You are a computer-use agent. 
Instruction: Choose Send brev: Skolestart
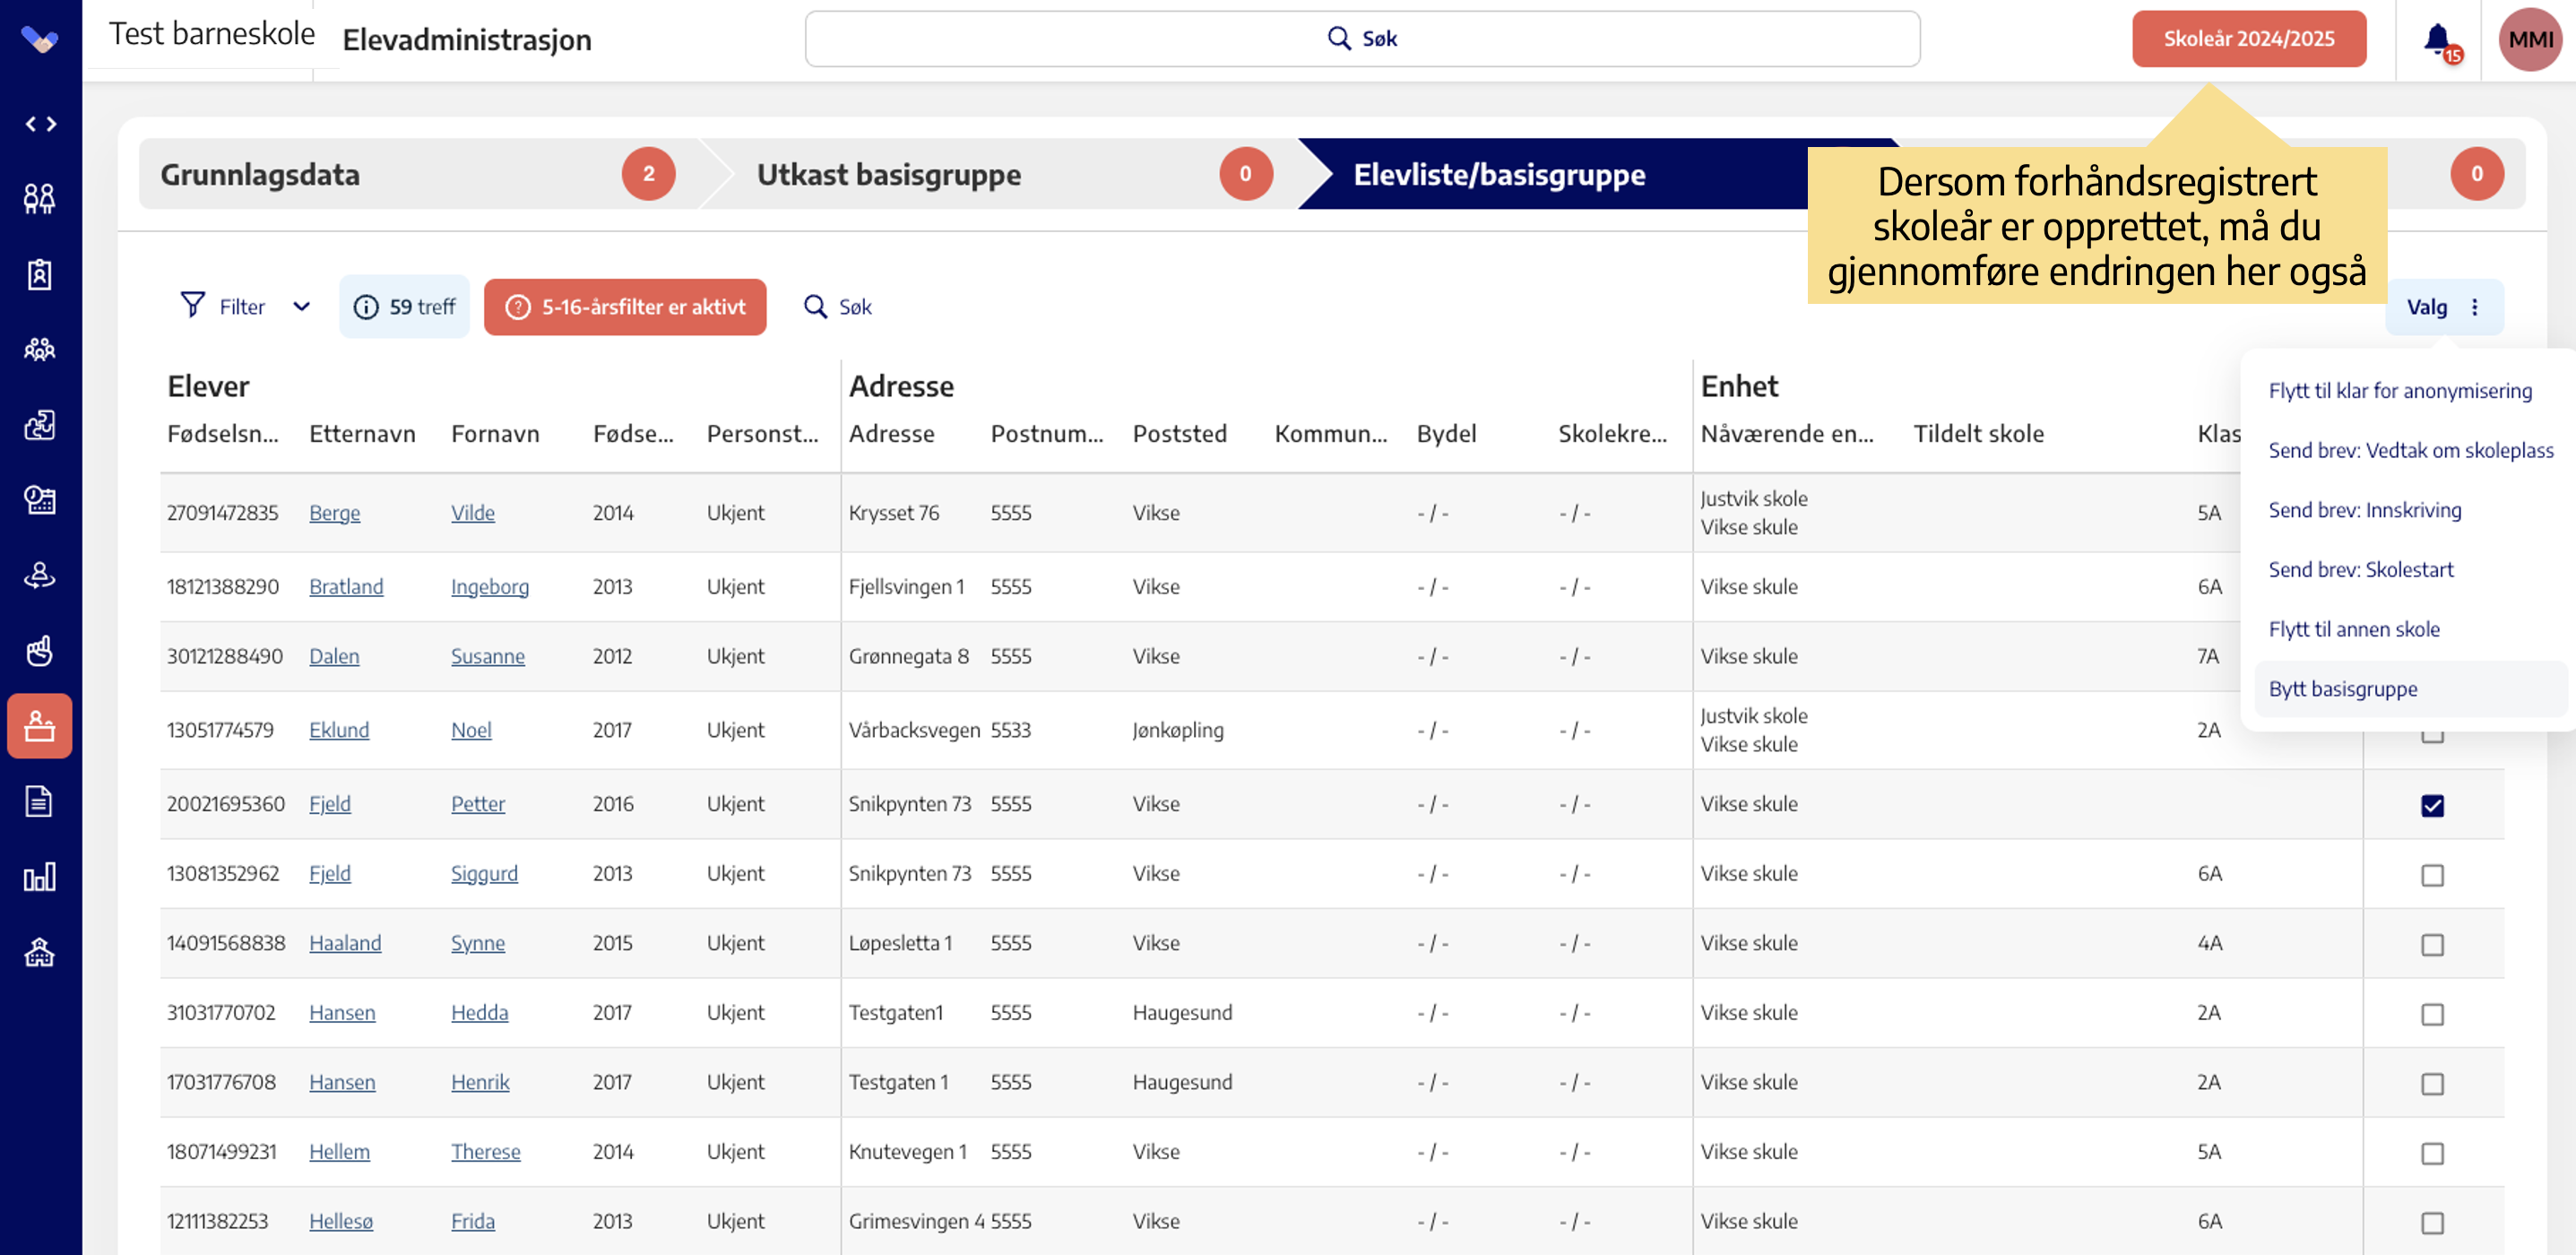(2360, 569)
